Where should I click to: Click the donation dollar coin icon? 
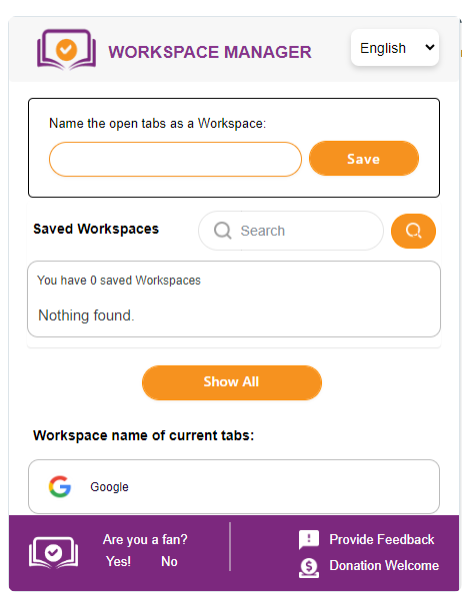click(x=309, y=568)
